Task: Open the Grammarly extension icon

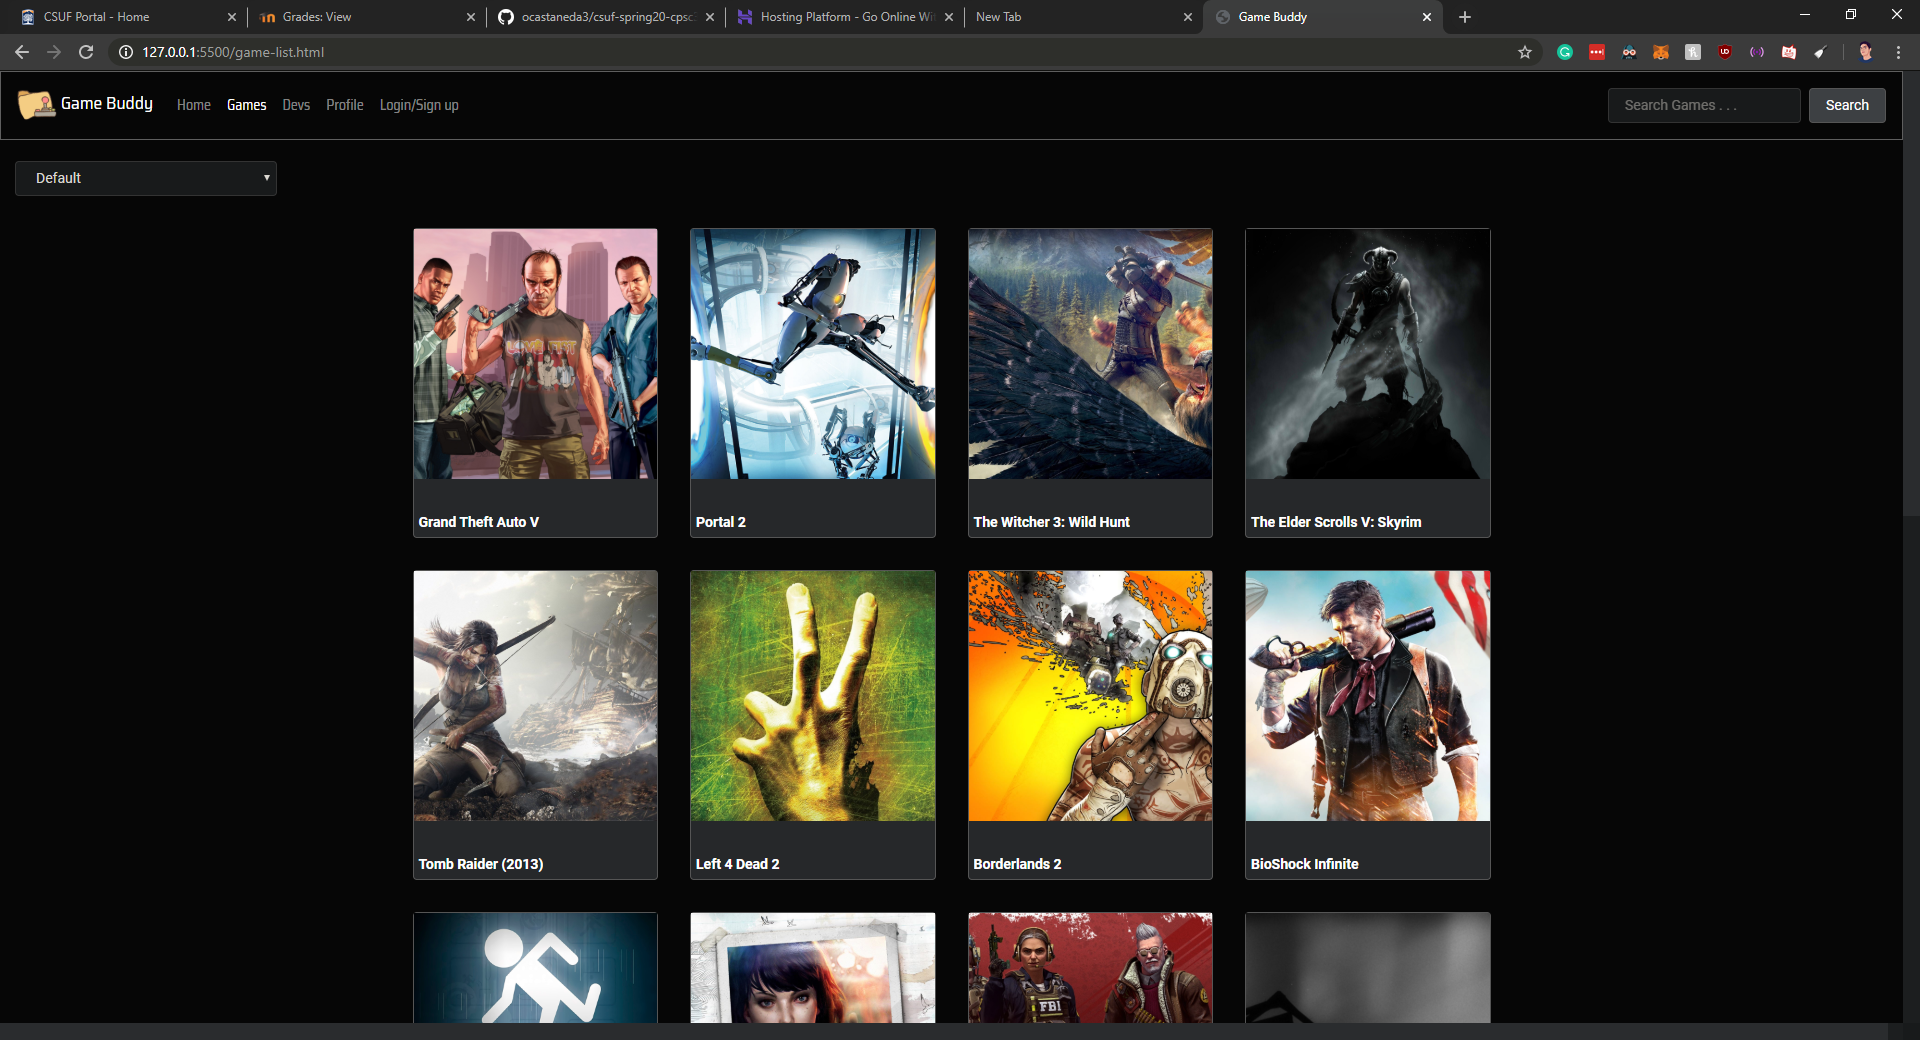Action: [x=1565, y=52]
